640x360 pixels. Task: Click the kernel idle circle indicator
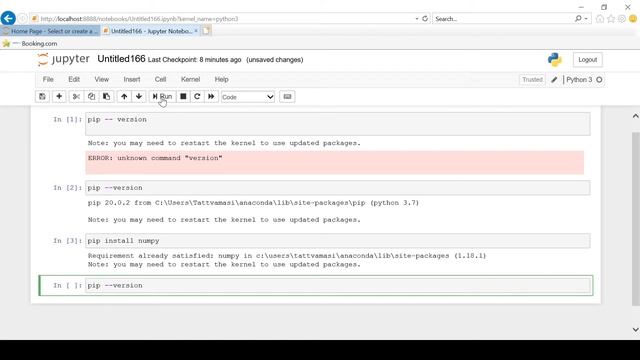point(599,80)
